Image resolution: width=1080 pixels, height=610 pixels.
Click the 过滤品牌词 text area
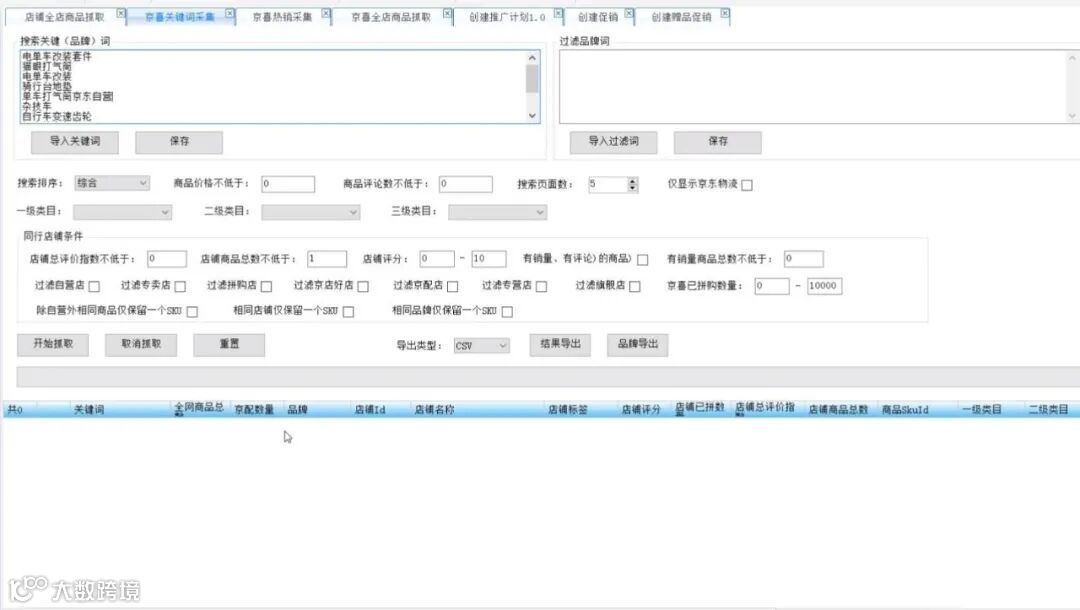click(x=818, y=87)
